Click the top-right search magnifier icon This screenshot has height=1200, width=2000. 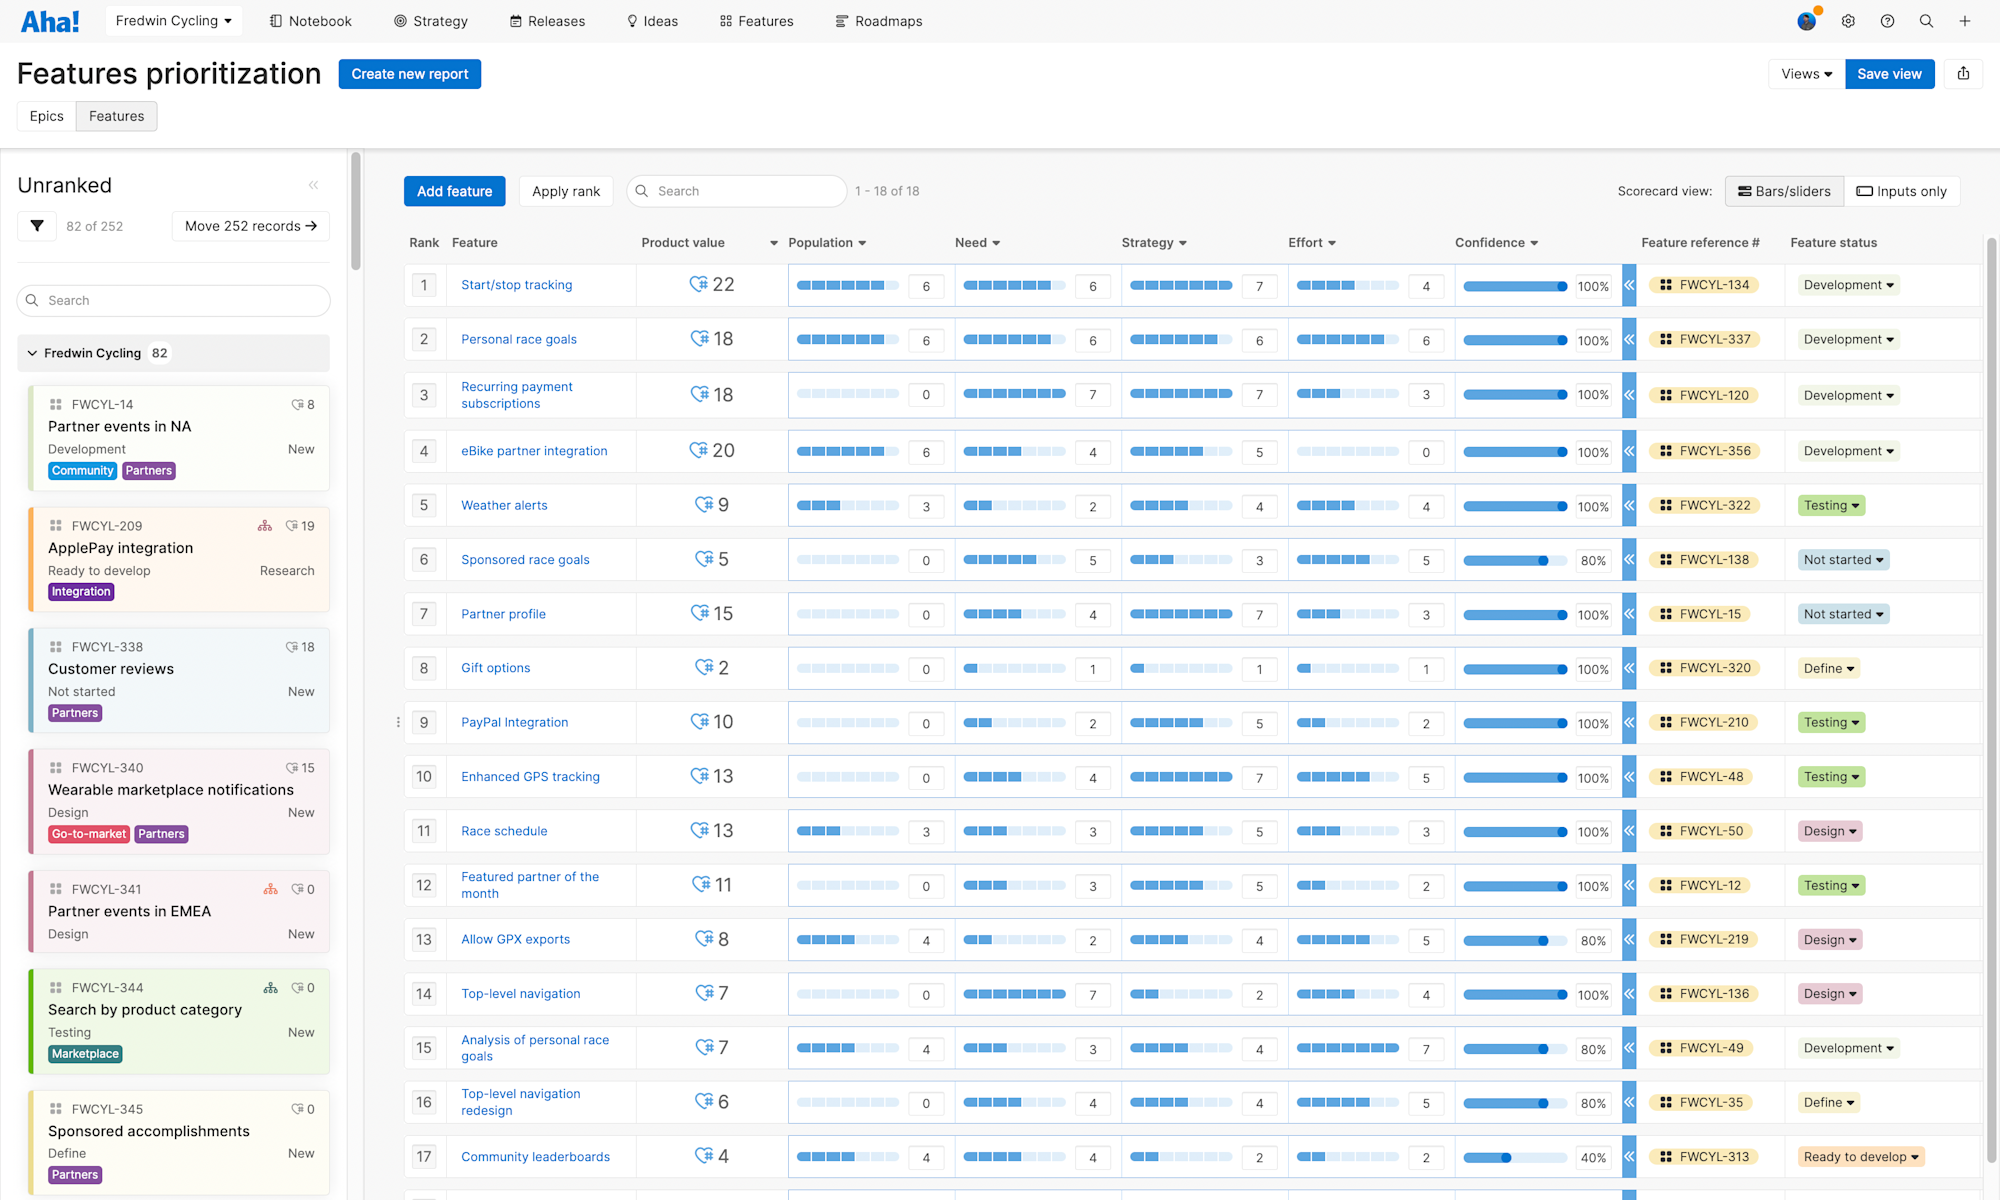coord(1926,21)
